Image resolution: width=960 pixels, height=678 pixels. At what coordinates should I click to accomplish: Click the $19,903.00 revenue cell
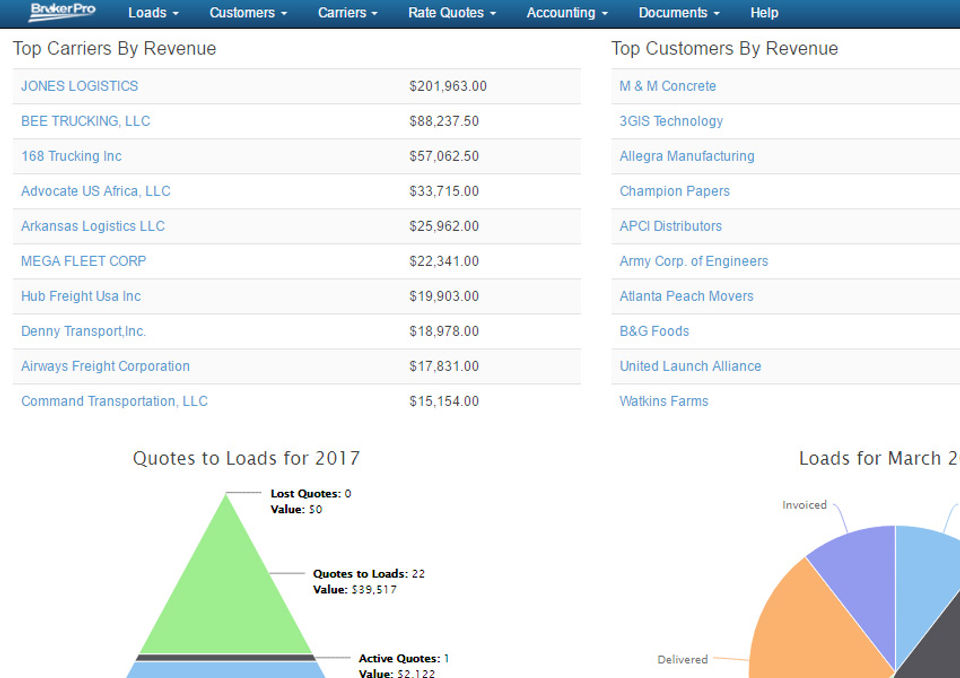click(444, 296)
